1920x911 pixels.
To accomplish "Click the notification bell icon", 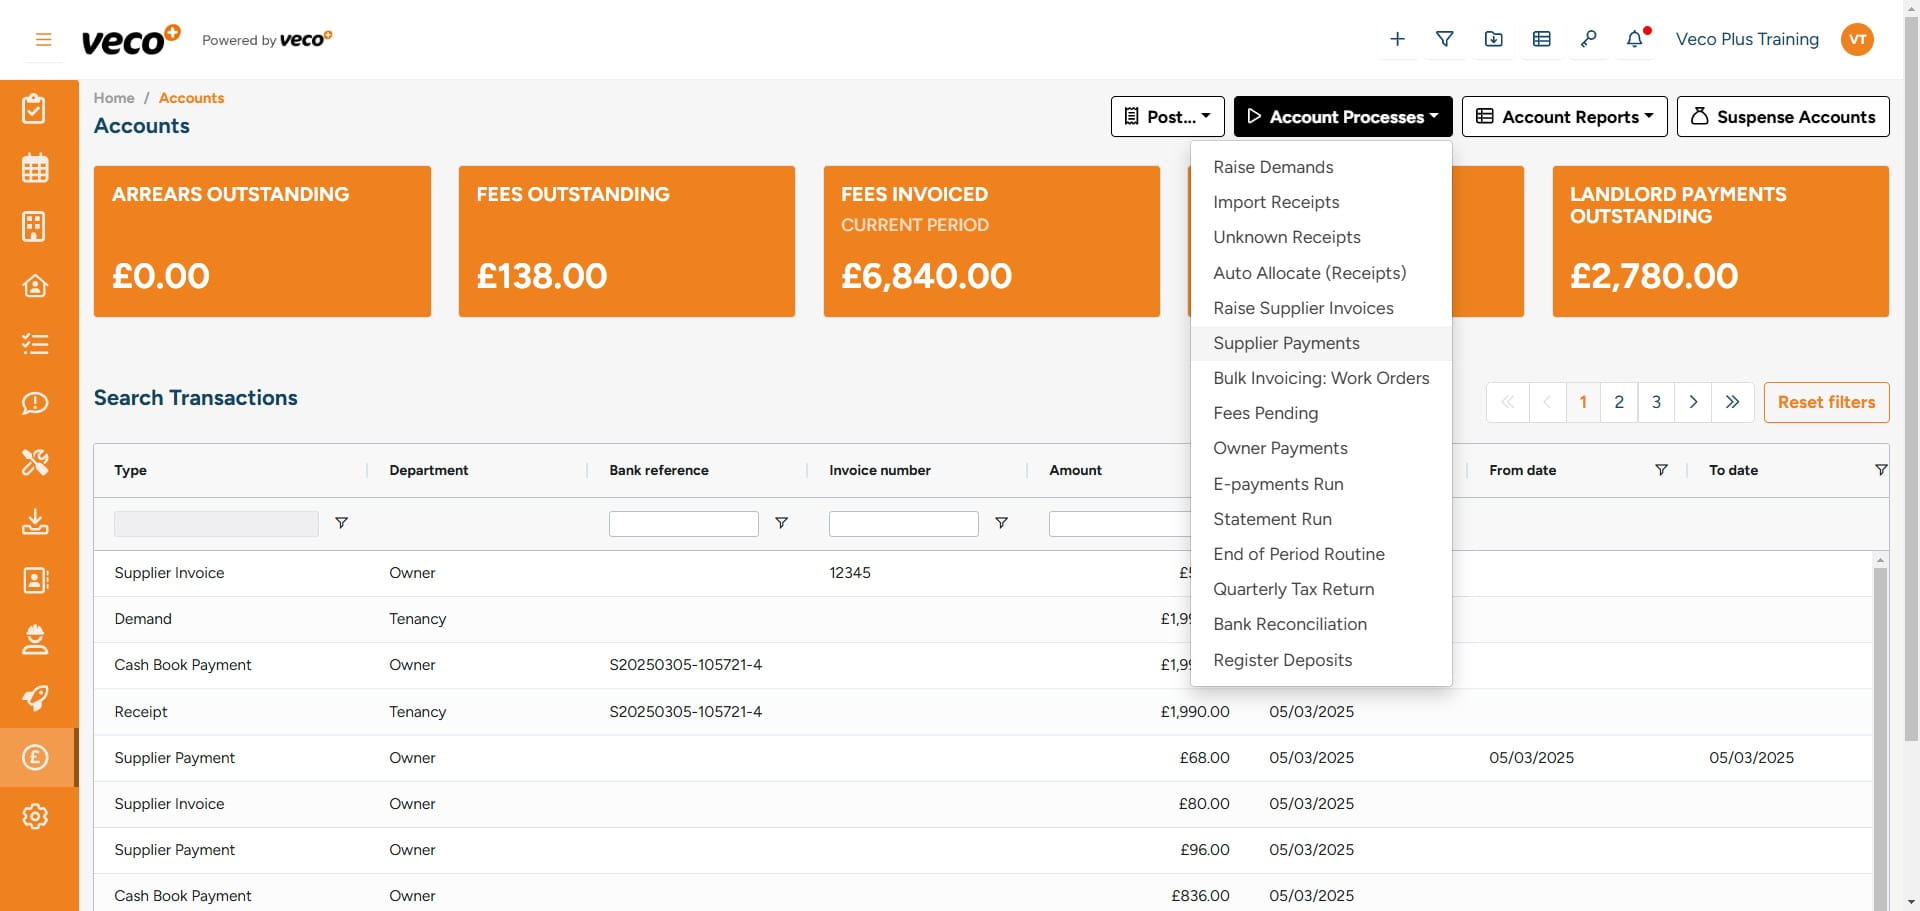I will [x=1634, y=39].
